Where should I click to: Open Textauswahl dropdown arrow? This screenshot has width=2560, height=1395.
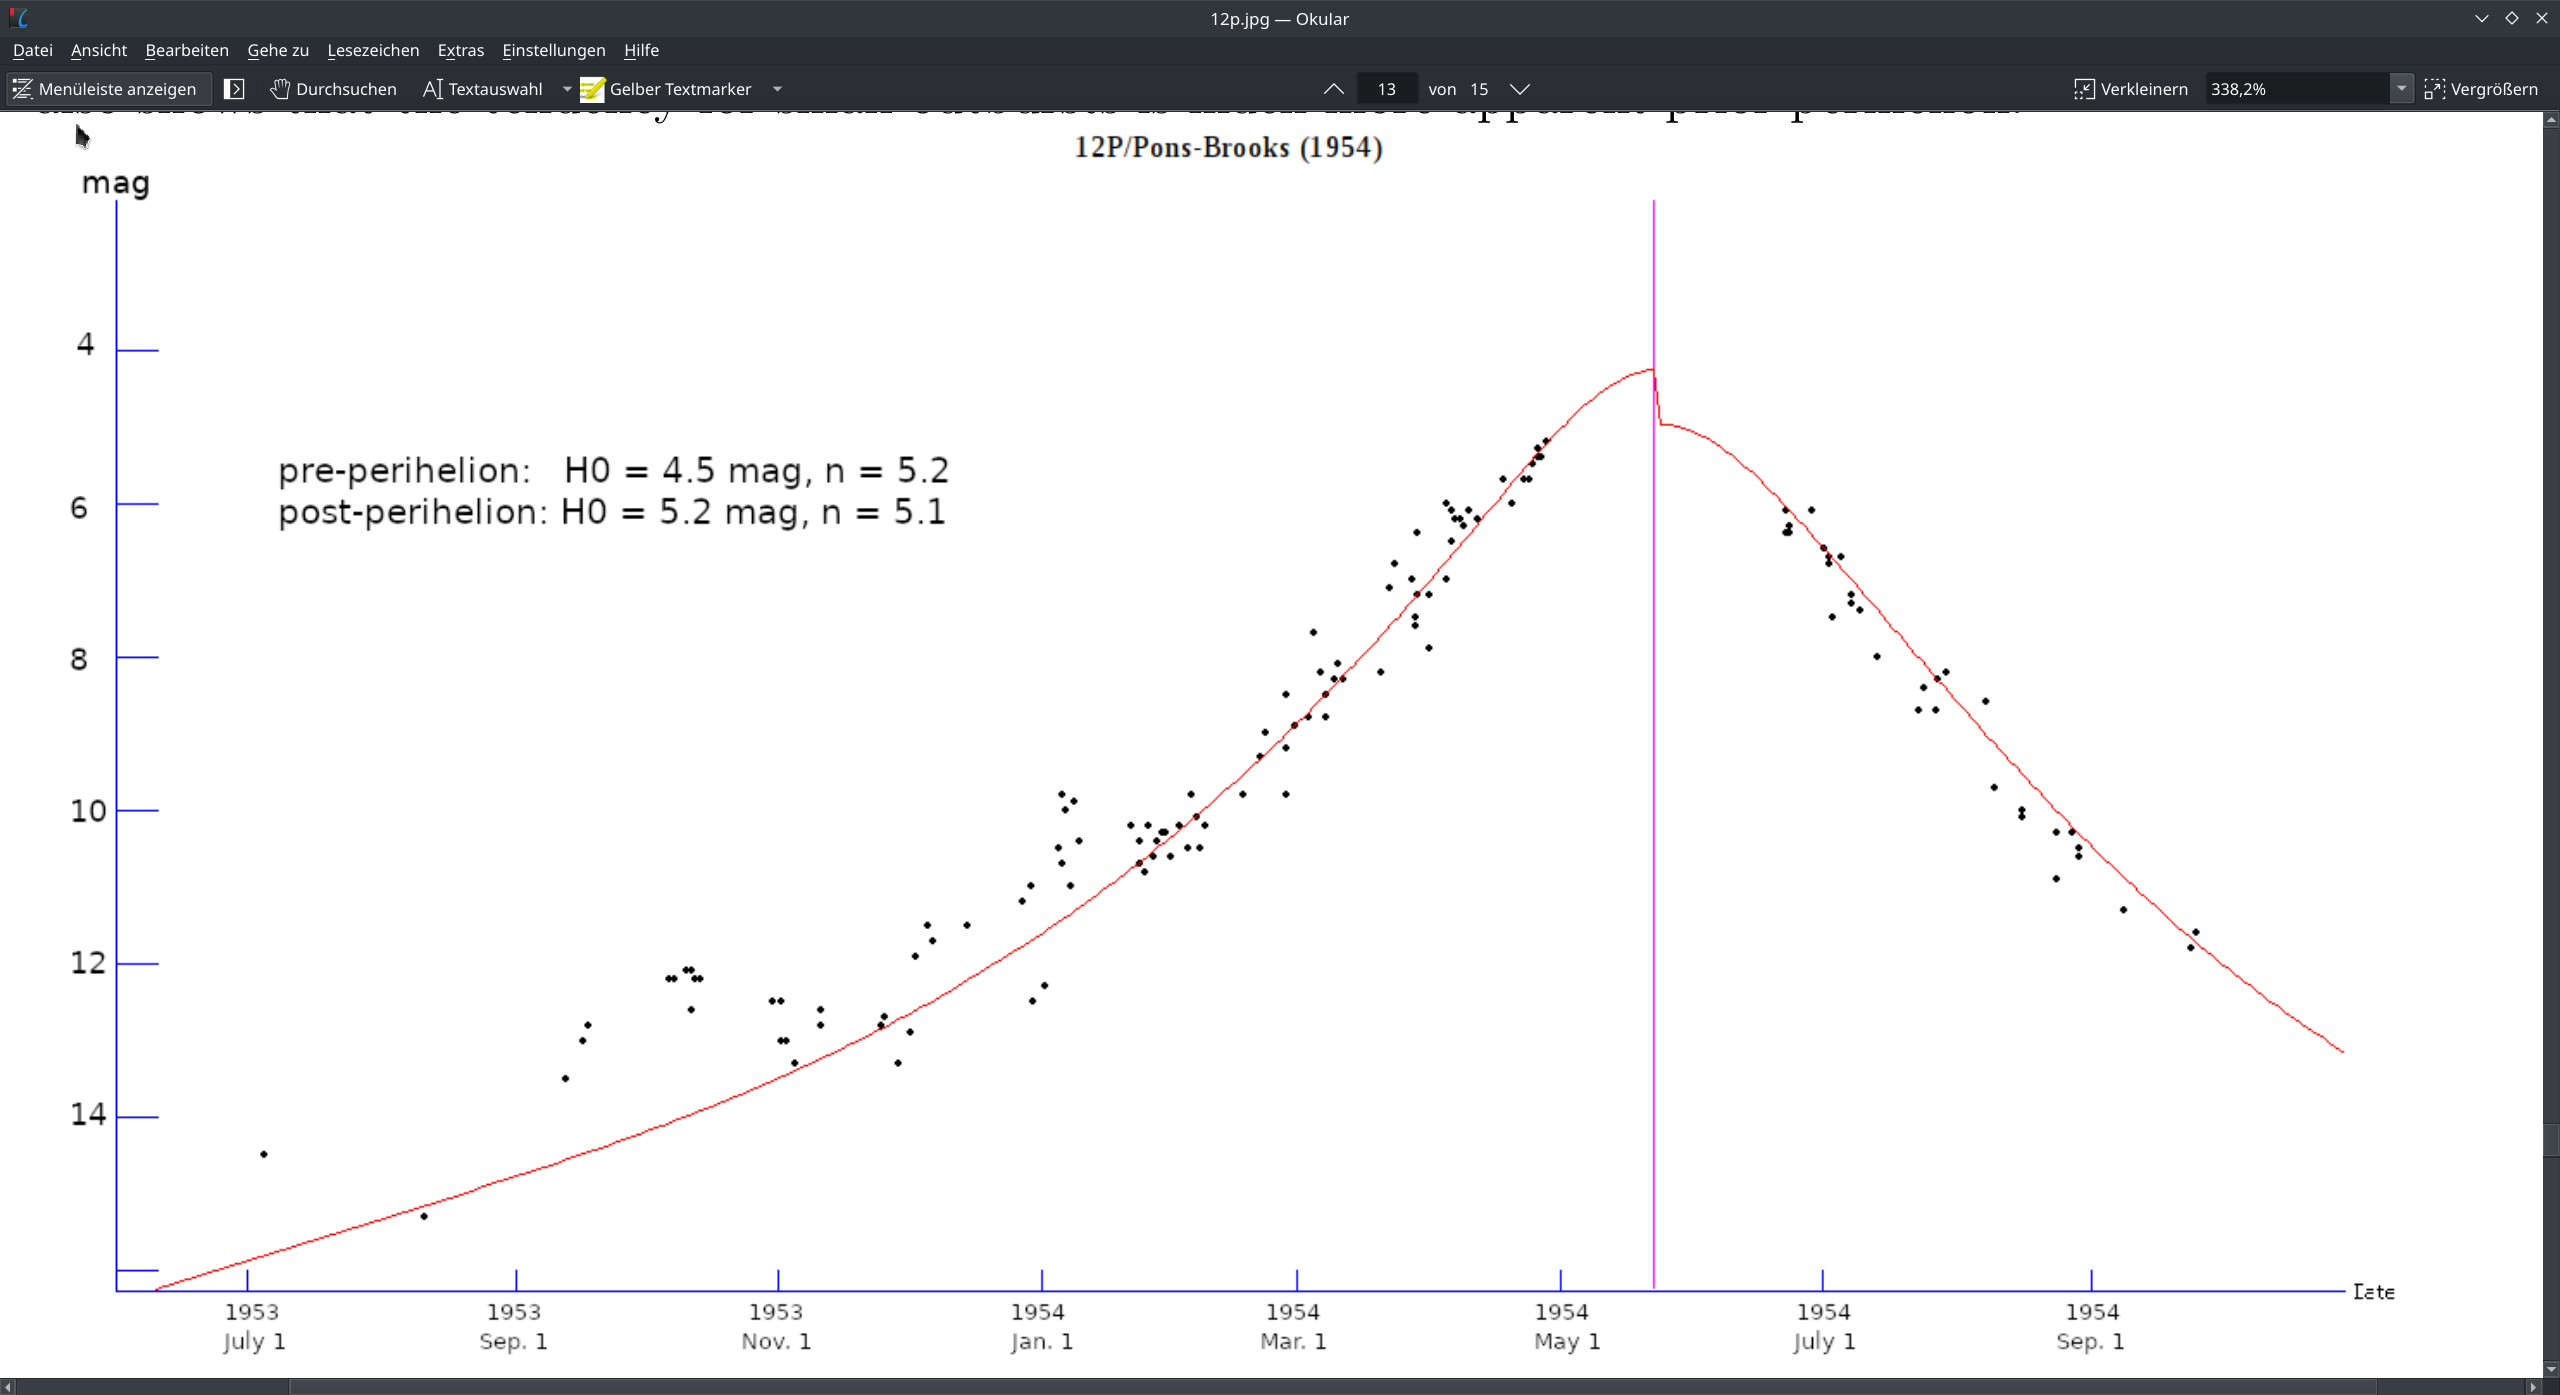click(x=567, y=89)
